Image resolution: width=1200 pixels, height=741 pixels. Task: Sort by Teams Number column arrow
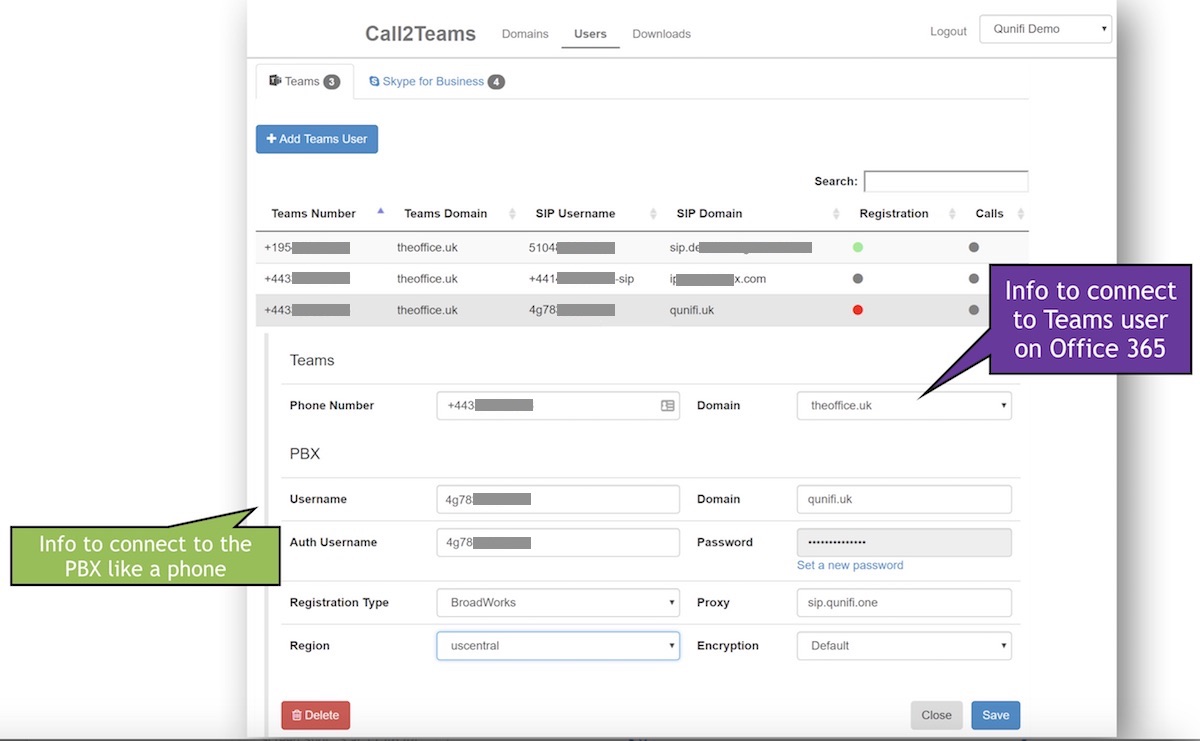pyautogui.click(x=380, y=212)
